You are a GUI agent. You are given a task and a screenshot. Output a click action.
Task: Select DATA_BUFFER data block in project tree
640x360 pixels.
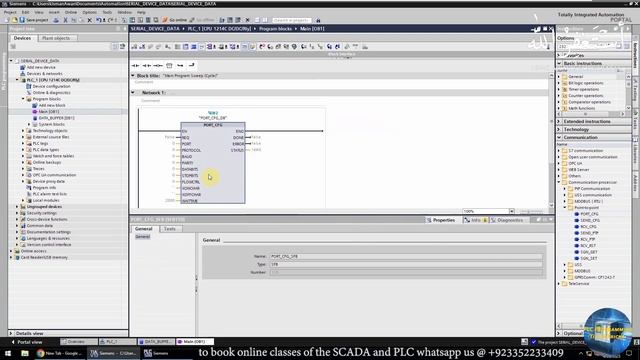(x=56, y=118)
